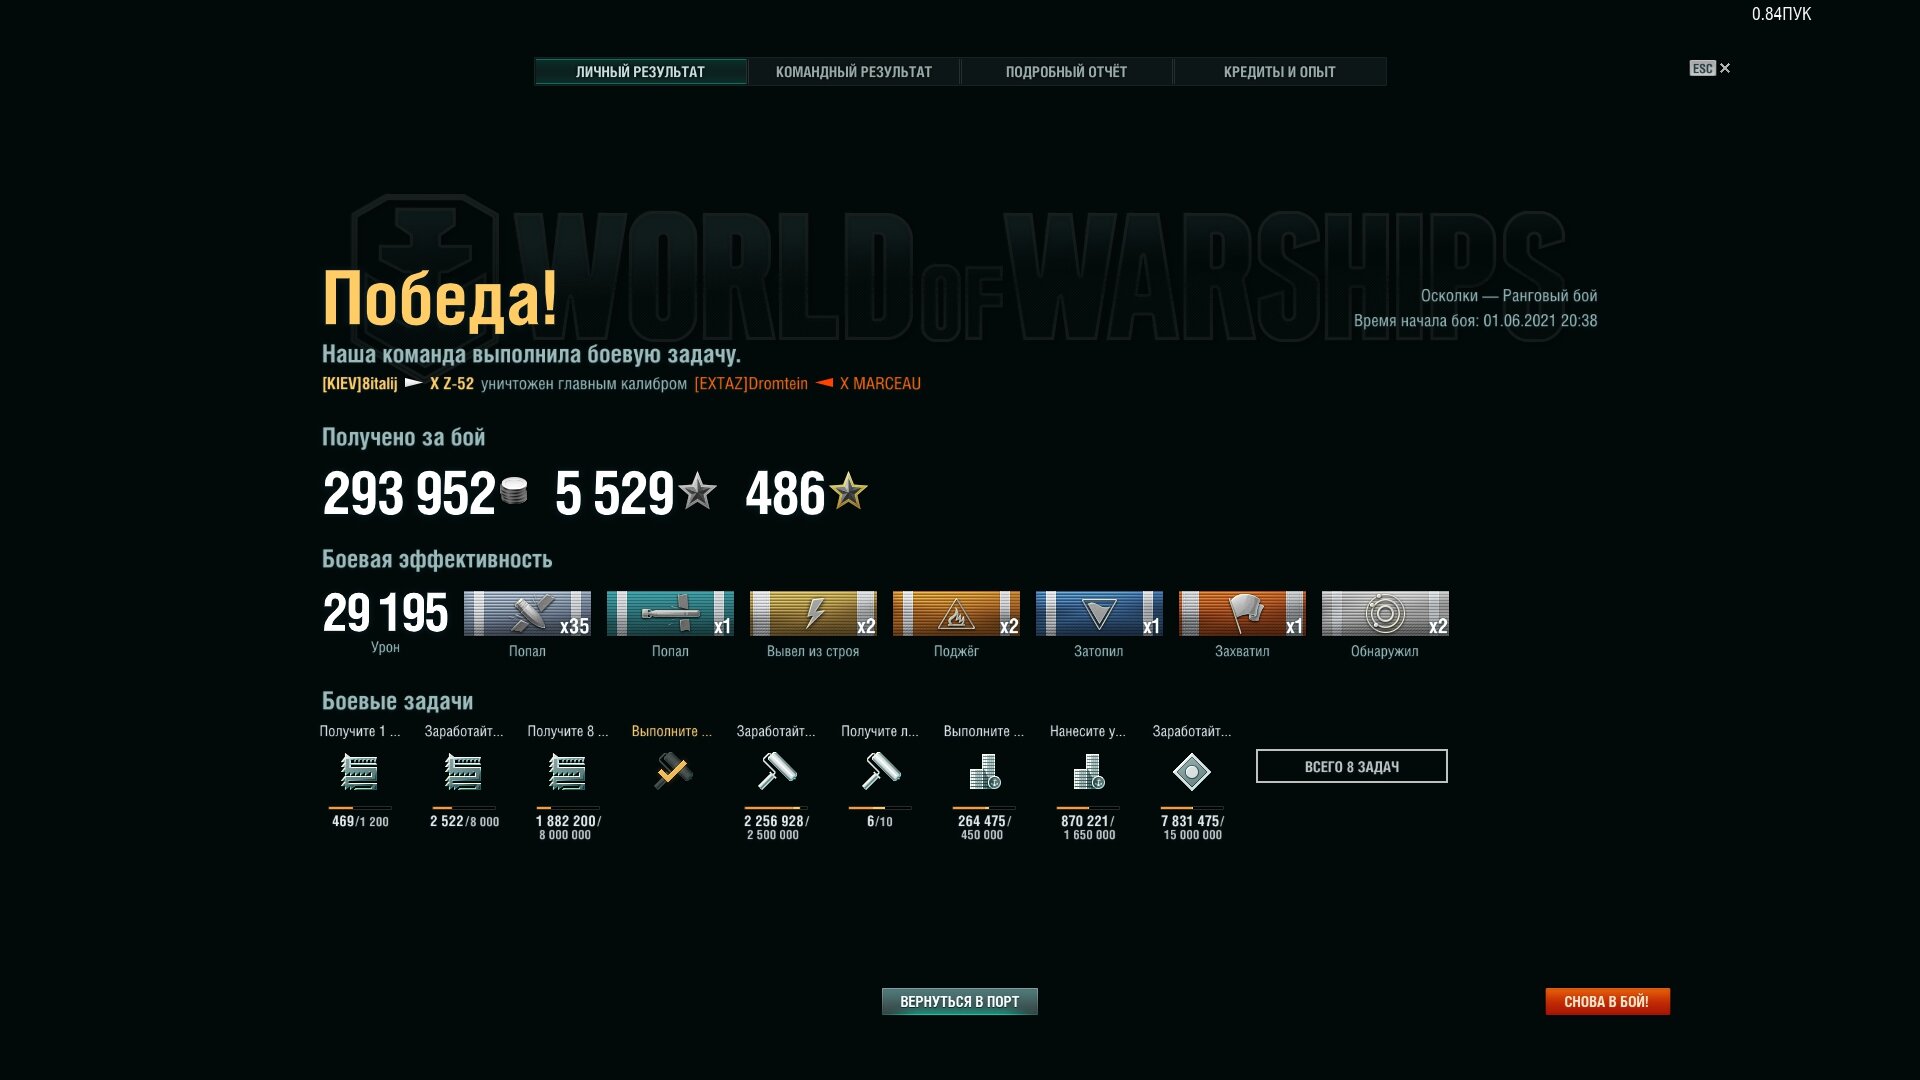The height and width of the screenshot is (1080, 1920).
Task: Click the Наша команда выполнила боевую задачу text
Action: (x=531, y=354)
